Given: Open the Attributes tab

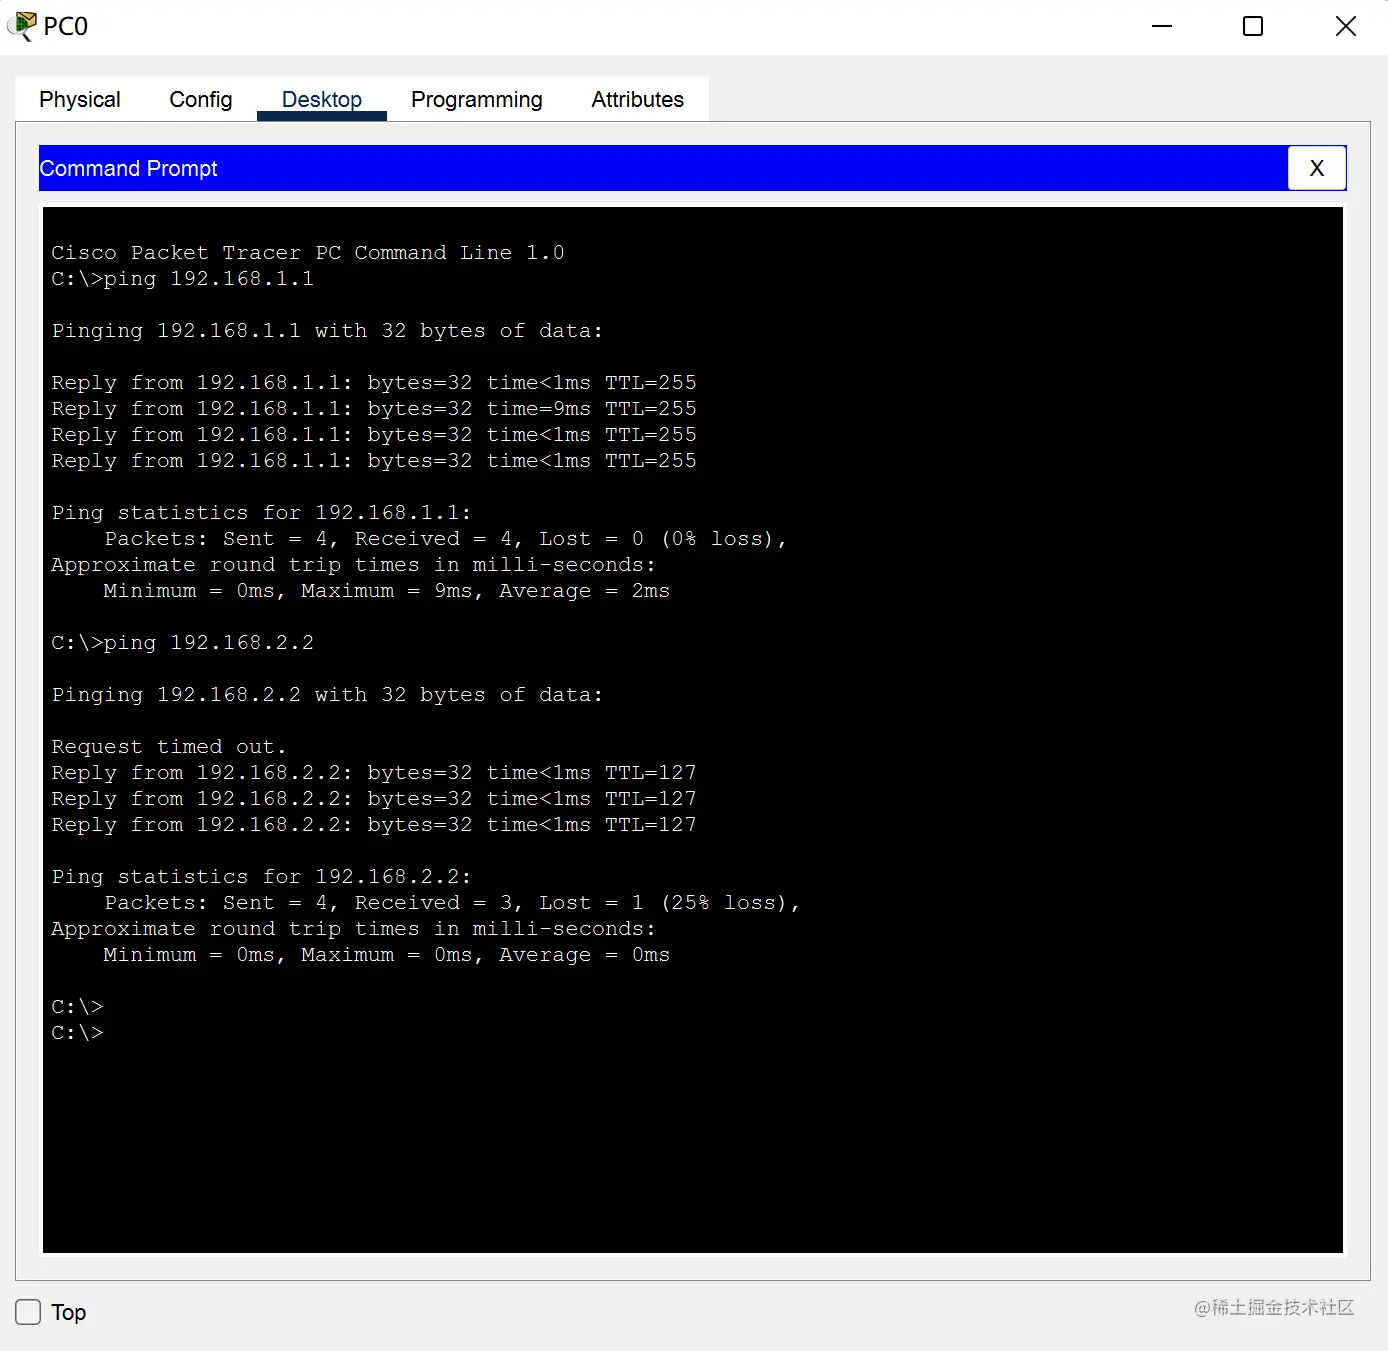Looking at the screenshot, I should tap(638, 100).
